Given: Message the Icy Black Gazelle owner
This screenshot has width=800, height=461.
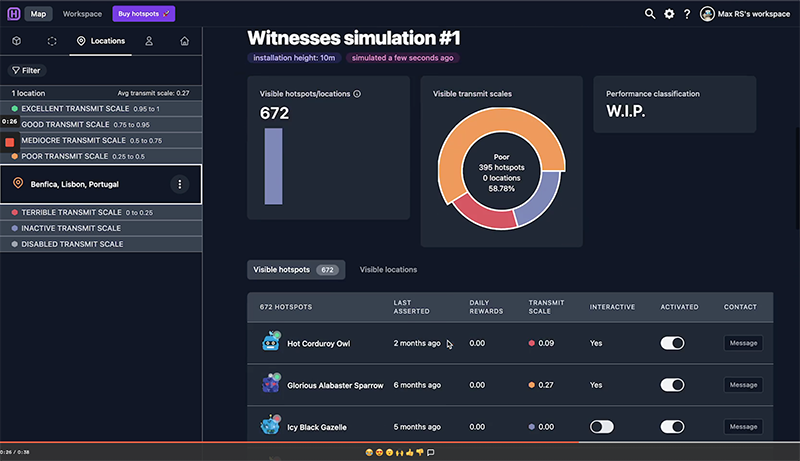Looking at the screenshot, I should tap(743, 427).
